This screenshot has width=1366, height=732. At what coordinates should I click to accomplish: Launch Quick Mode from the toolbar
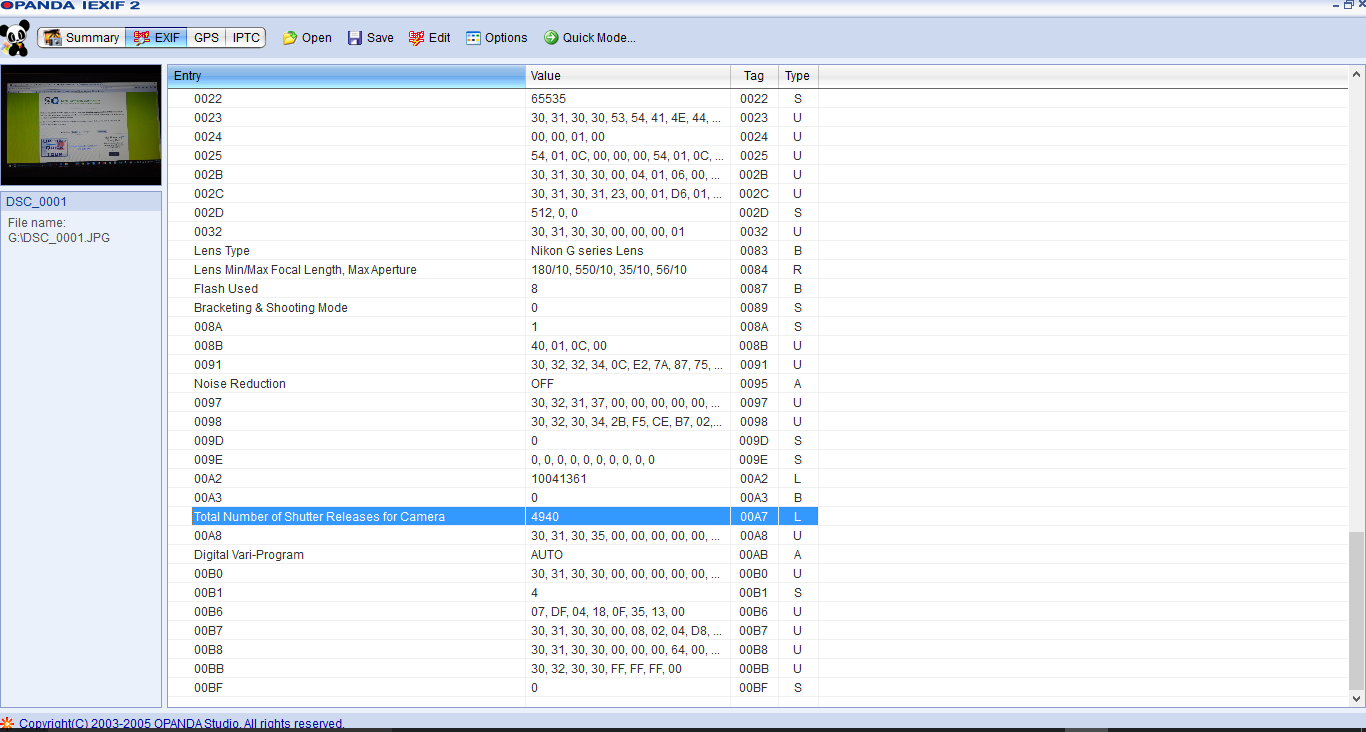coord(590,38)
